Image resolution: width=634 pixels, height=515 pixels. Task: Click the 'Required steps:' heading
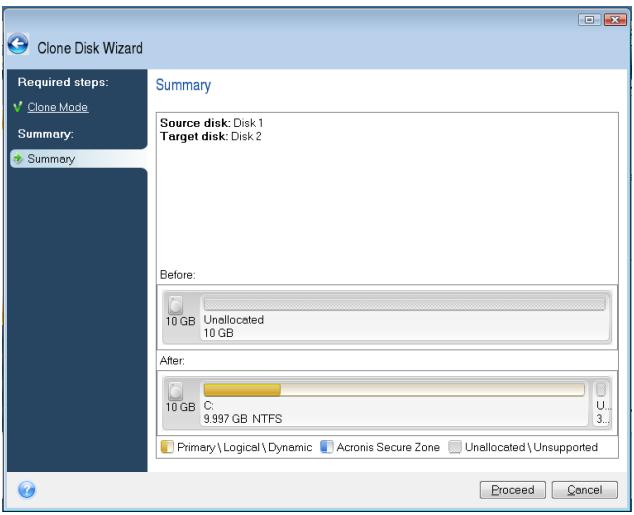coord(63,82)
